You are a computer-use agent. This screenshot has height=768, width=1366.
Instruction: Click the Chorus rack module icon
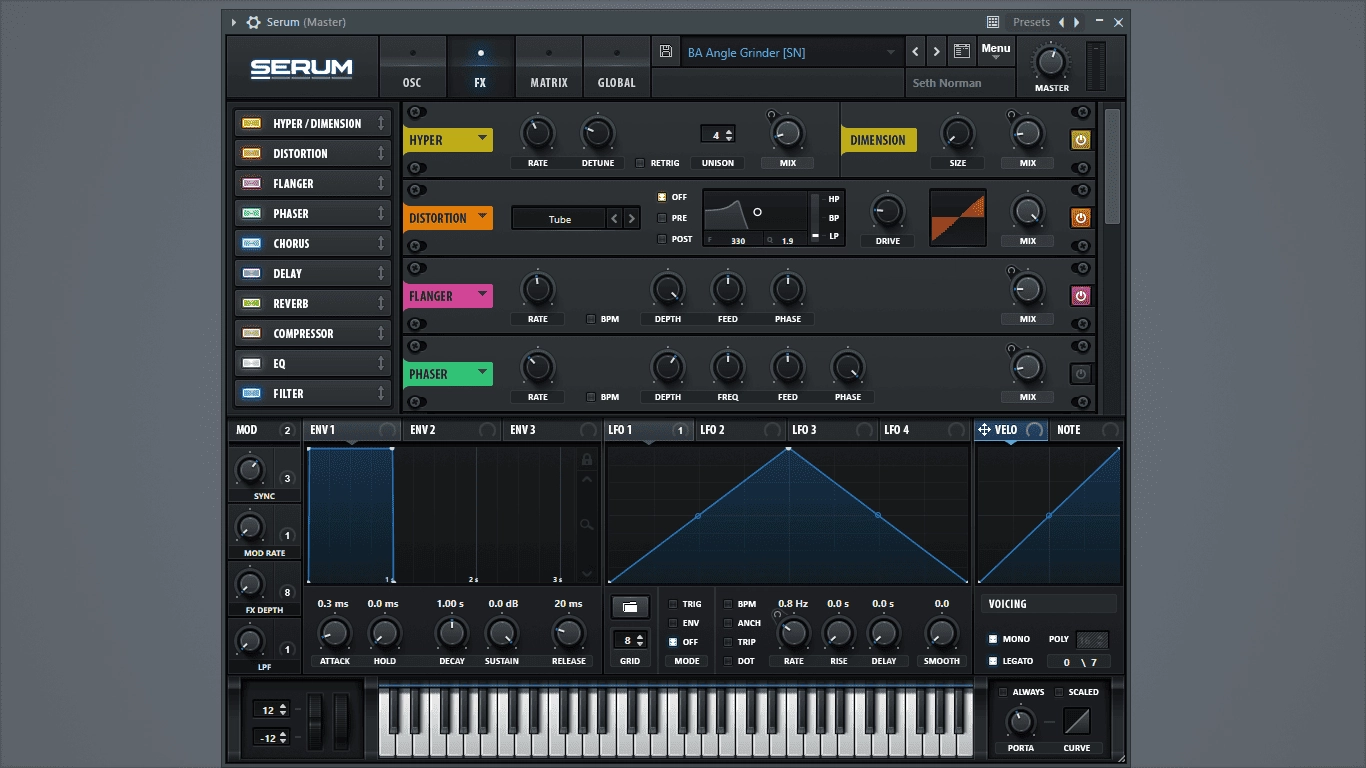pos(252,244)
